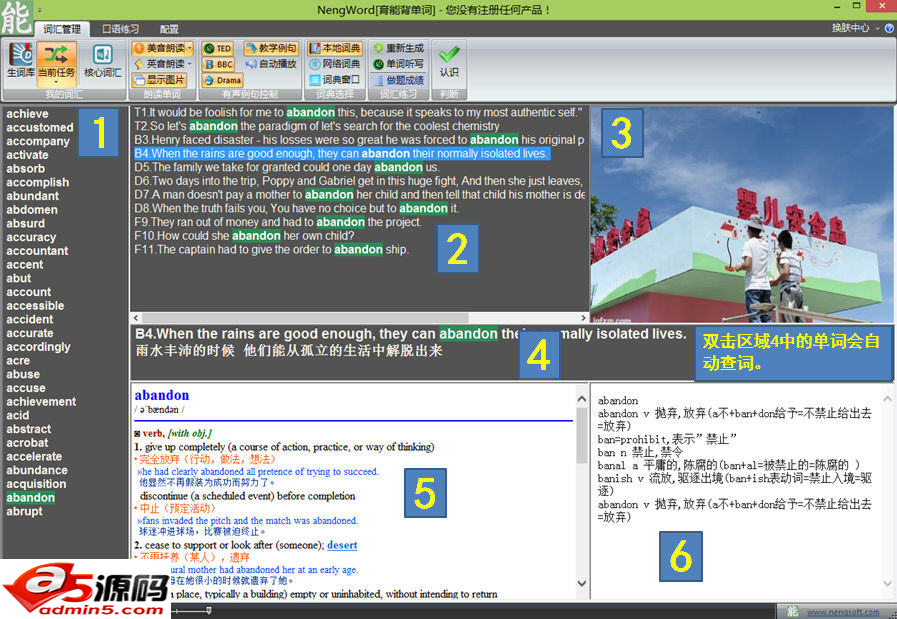Toggle BBC example sentences
The height and width of the screenshot is (619, 897).
[218, 64]
